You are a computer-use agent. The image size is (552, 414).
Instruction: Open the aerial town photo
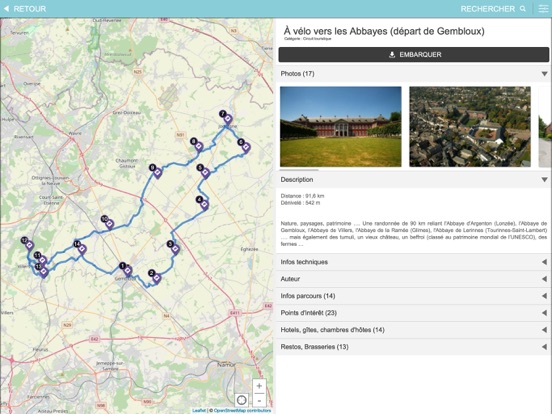(x=470, y=127)
